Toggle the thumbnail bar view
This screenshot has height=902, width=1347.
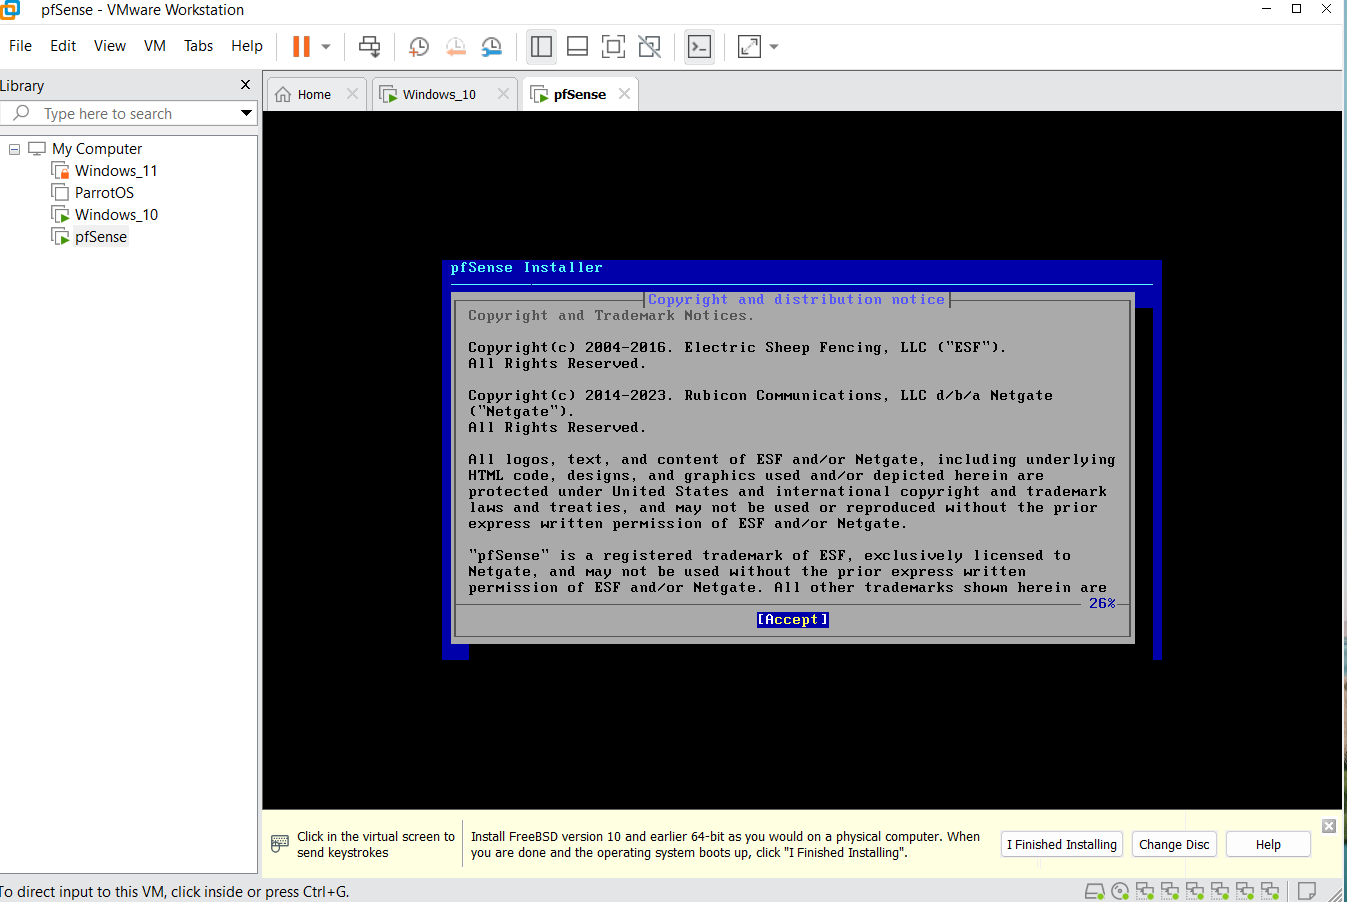[x=577, y=46]
